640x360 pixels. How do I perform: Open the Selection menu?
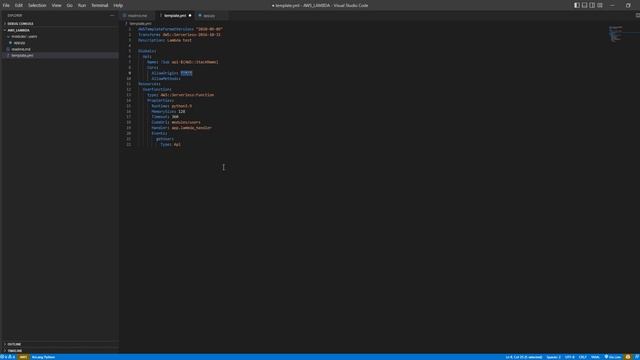click(x=37, y=5)
